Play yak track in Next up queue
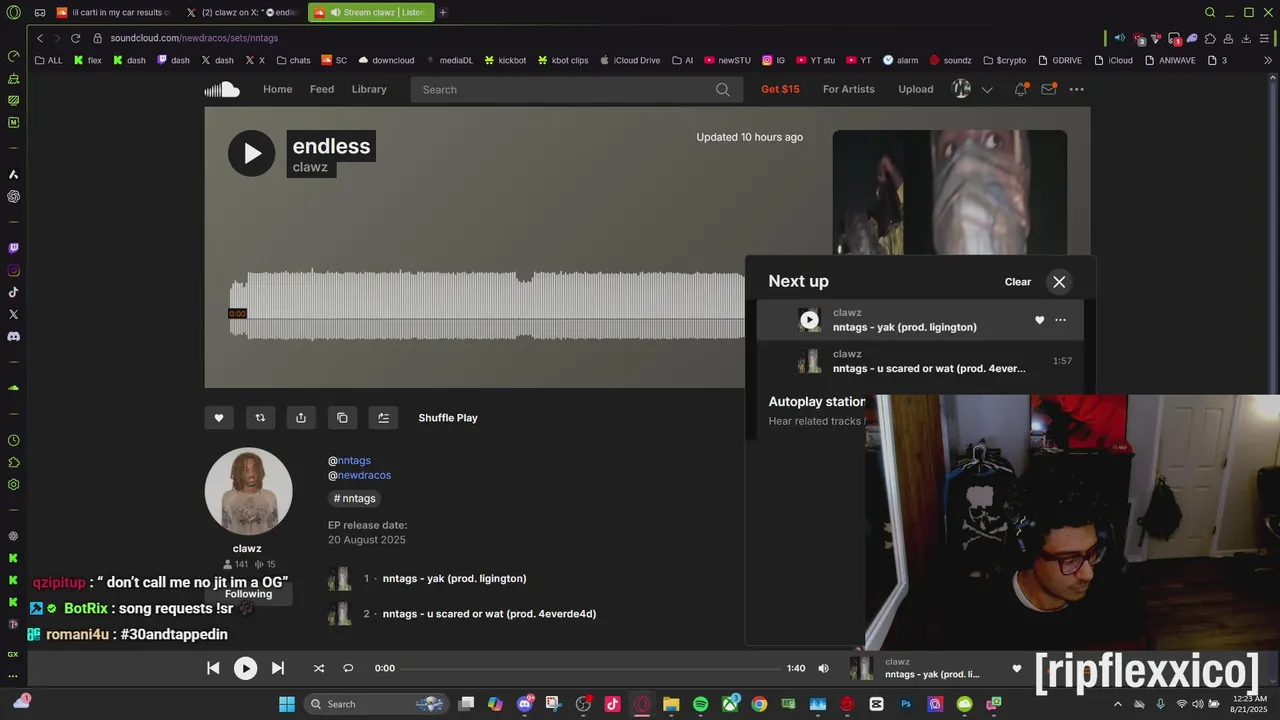Image resolution: width=1280 pixels, height=720 pixels. pyautogui.click(x=809, y=320)
